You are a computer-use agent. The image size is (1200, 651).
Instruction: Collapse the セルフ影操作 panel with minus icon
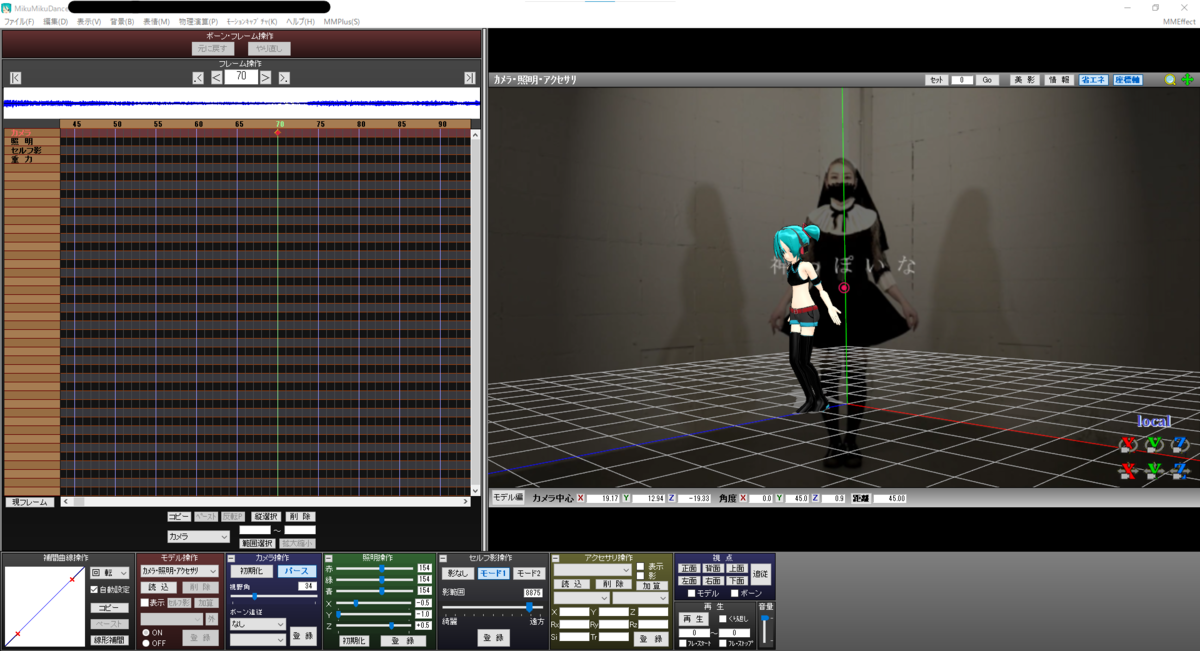click(x=443, y=558)
